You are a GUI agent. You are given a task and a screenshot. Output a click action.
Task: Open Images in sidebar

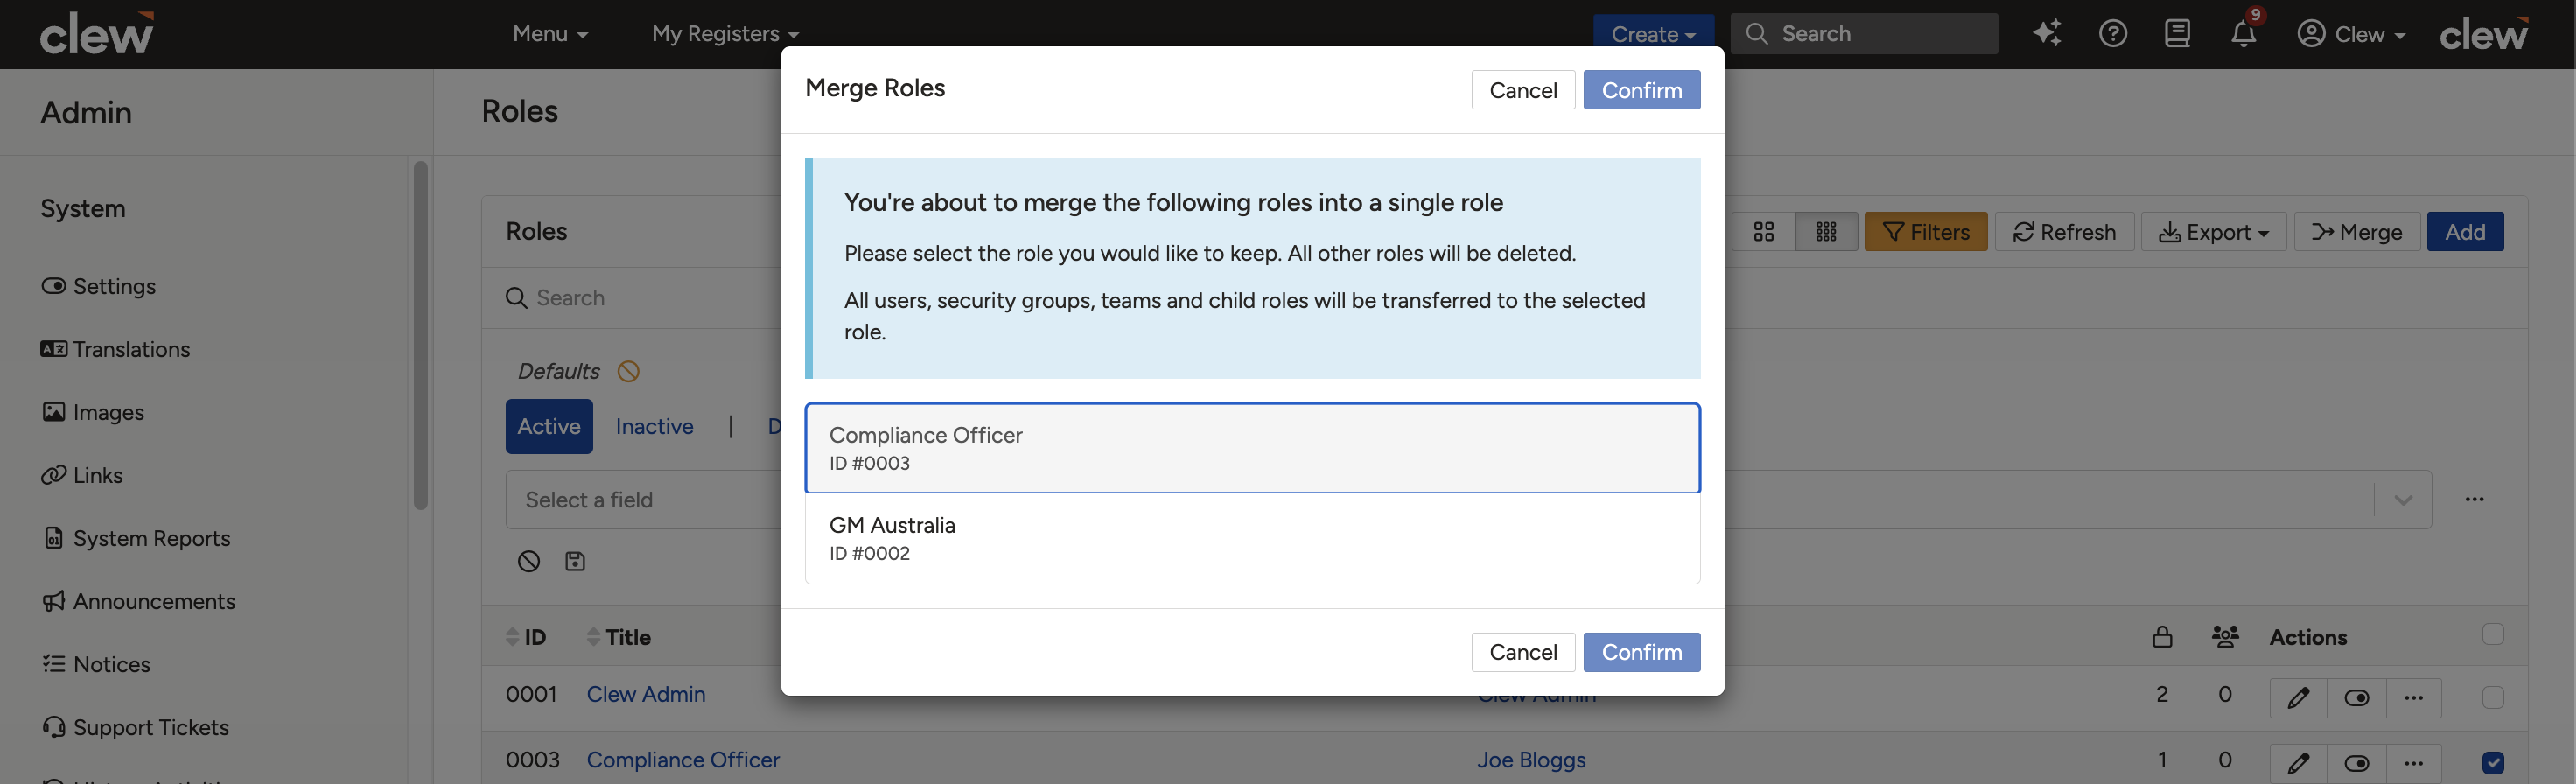[93, 412]
